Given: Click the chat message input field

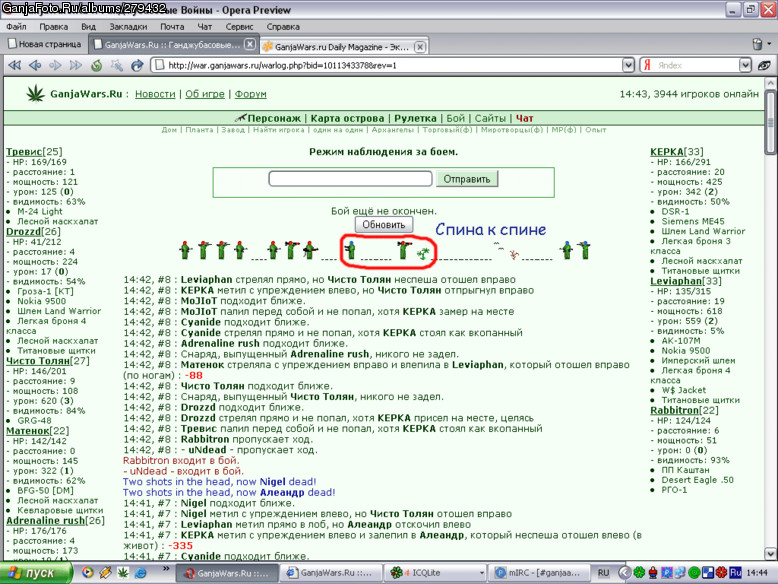Looking at the screenshot, I should tap(350, 179).
